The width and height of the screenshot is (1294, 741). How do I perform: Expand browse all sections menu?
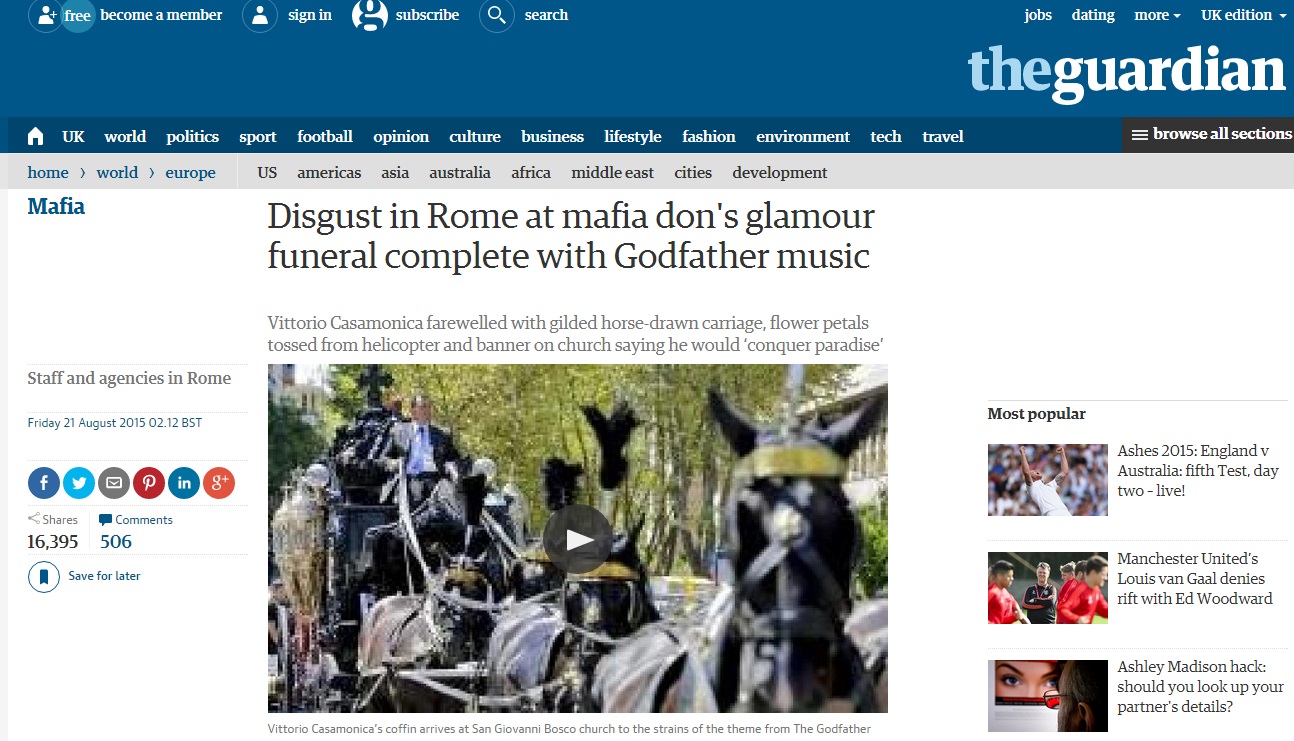coord(1208,134)
